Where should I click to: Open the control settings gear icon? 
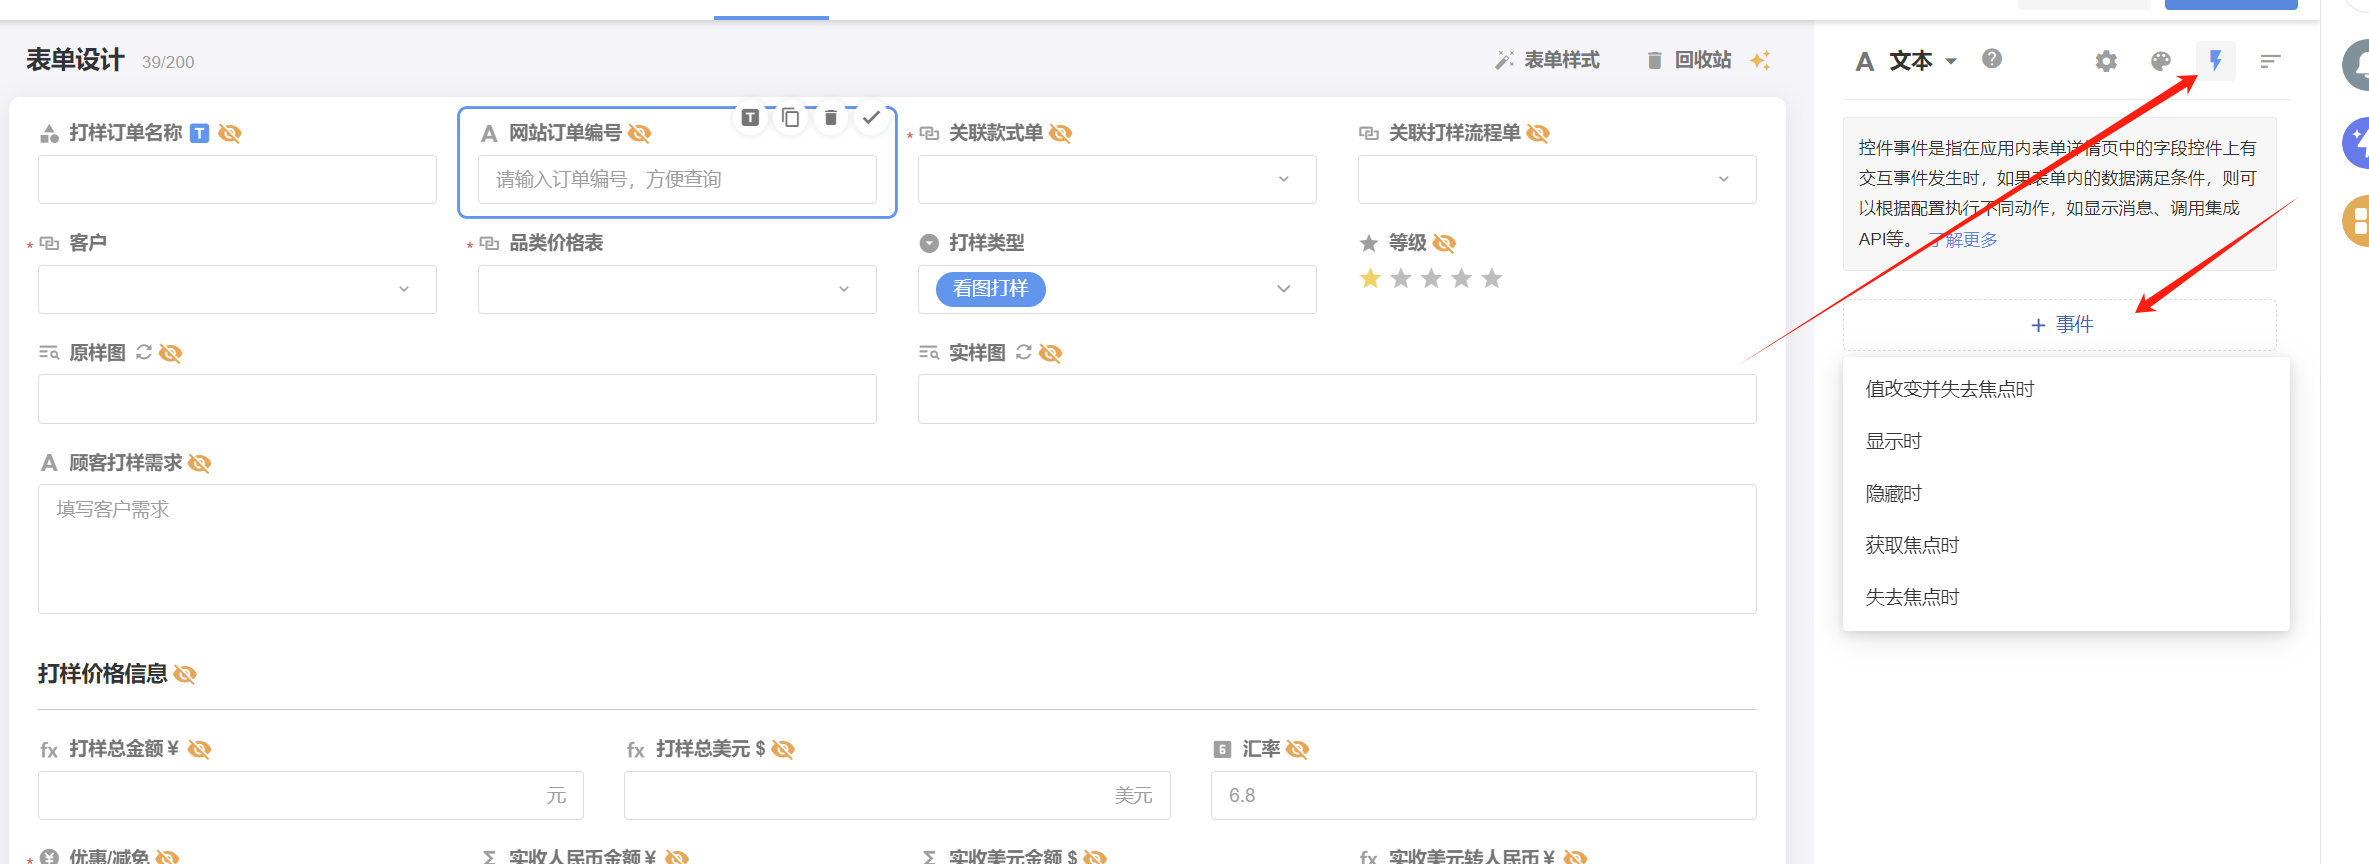click(x=2106, y=61)
